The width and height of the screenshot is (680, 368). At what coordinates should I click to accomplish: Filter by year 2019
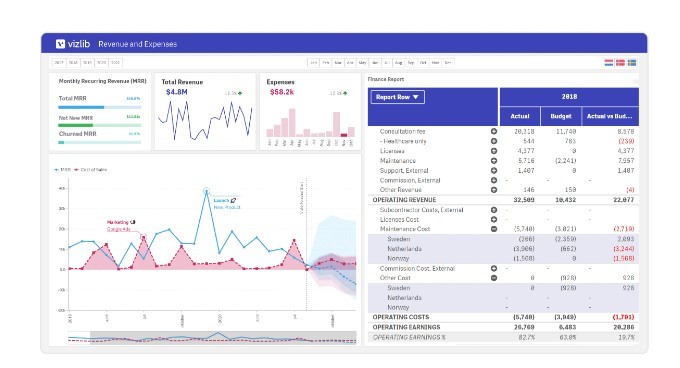click(87, 63)
